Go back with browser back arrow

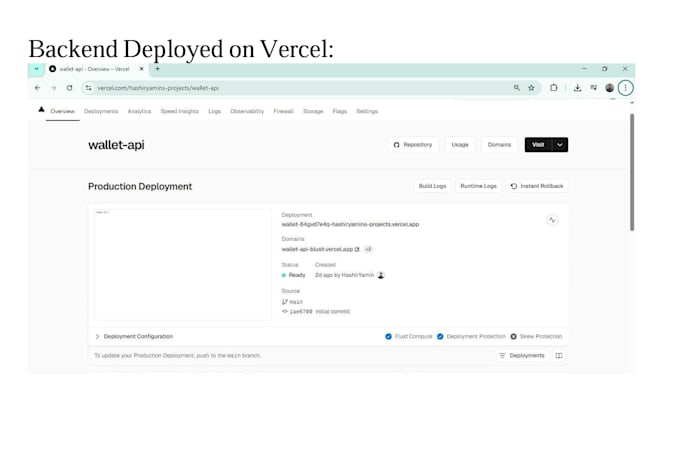click(37, 88)
